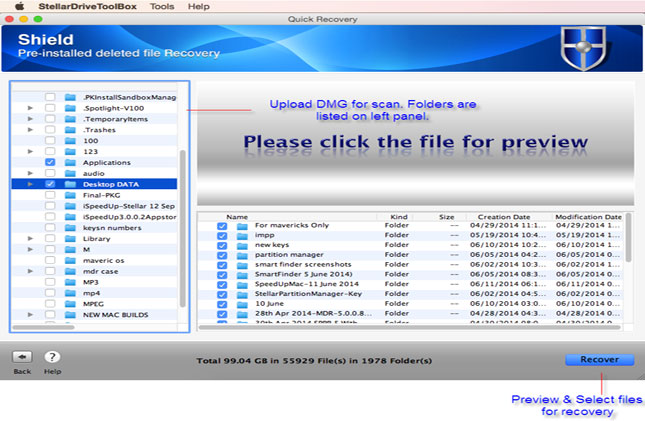Screen dimensions: 645x421
Task: Click the file list horizontal scrollbar
Action: click(x=410, y=328)
